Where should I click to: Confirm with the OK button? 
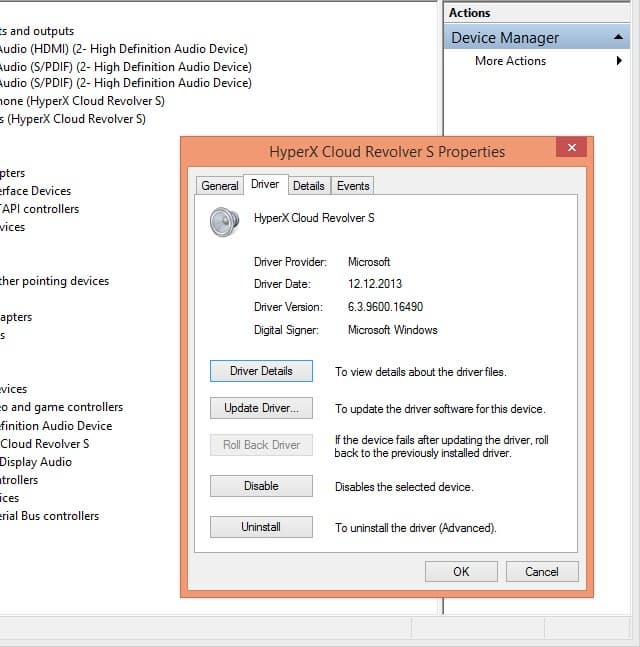point(461,571)
